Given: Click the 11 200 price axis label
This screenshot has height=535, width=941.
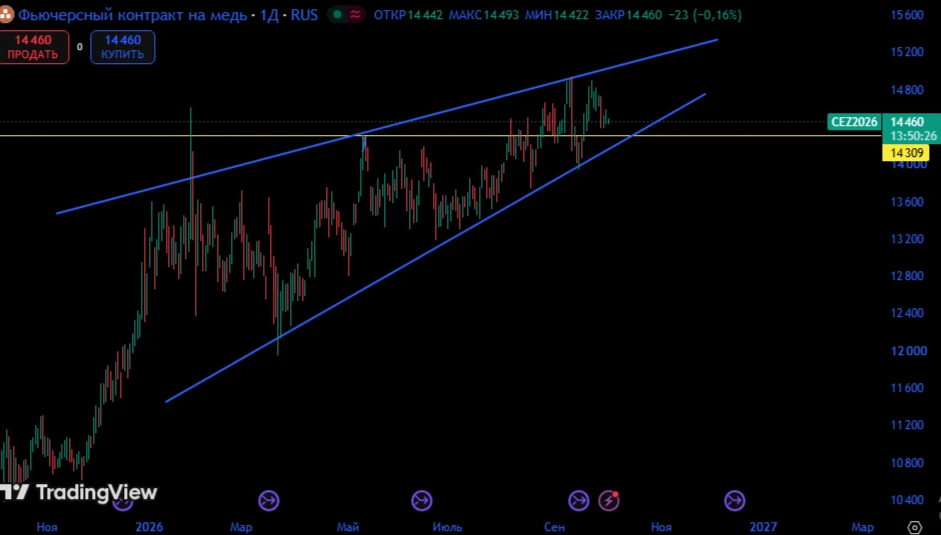Looking at the screenshot, I should click(909, 425).
